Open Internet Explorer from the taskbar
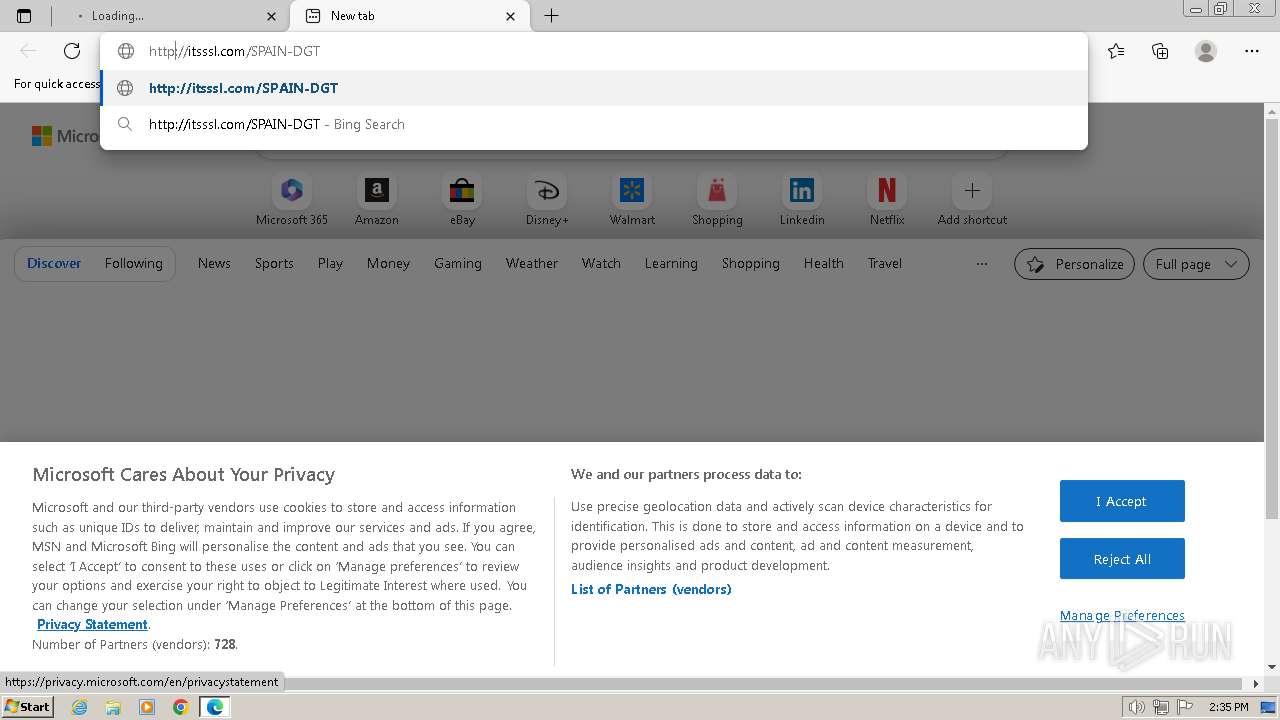Viewport: 1280px width, 720px height. 80,707
